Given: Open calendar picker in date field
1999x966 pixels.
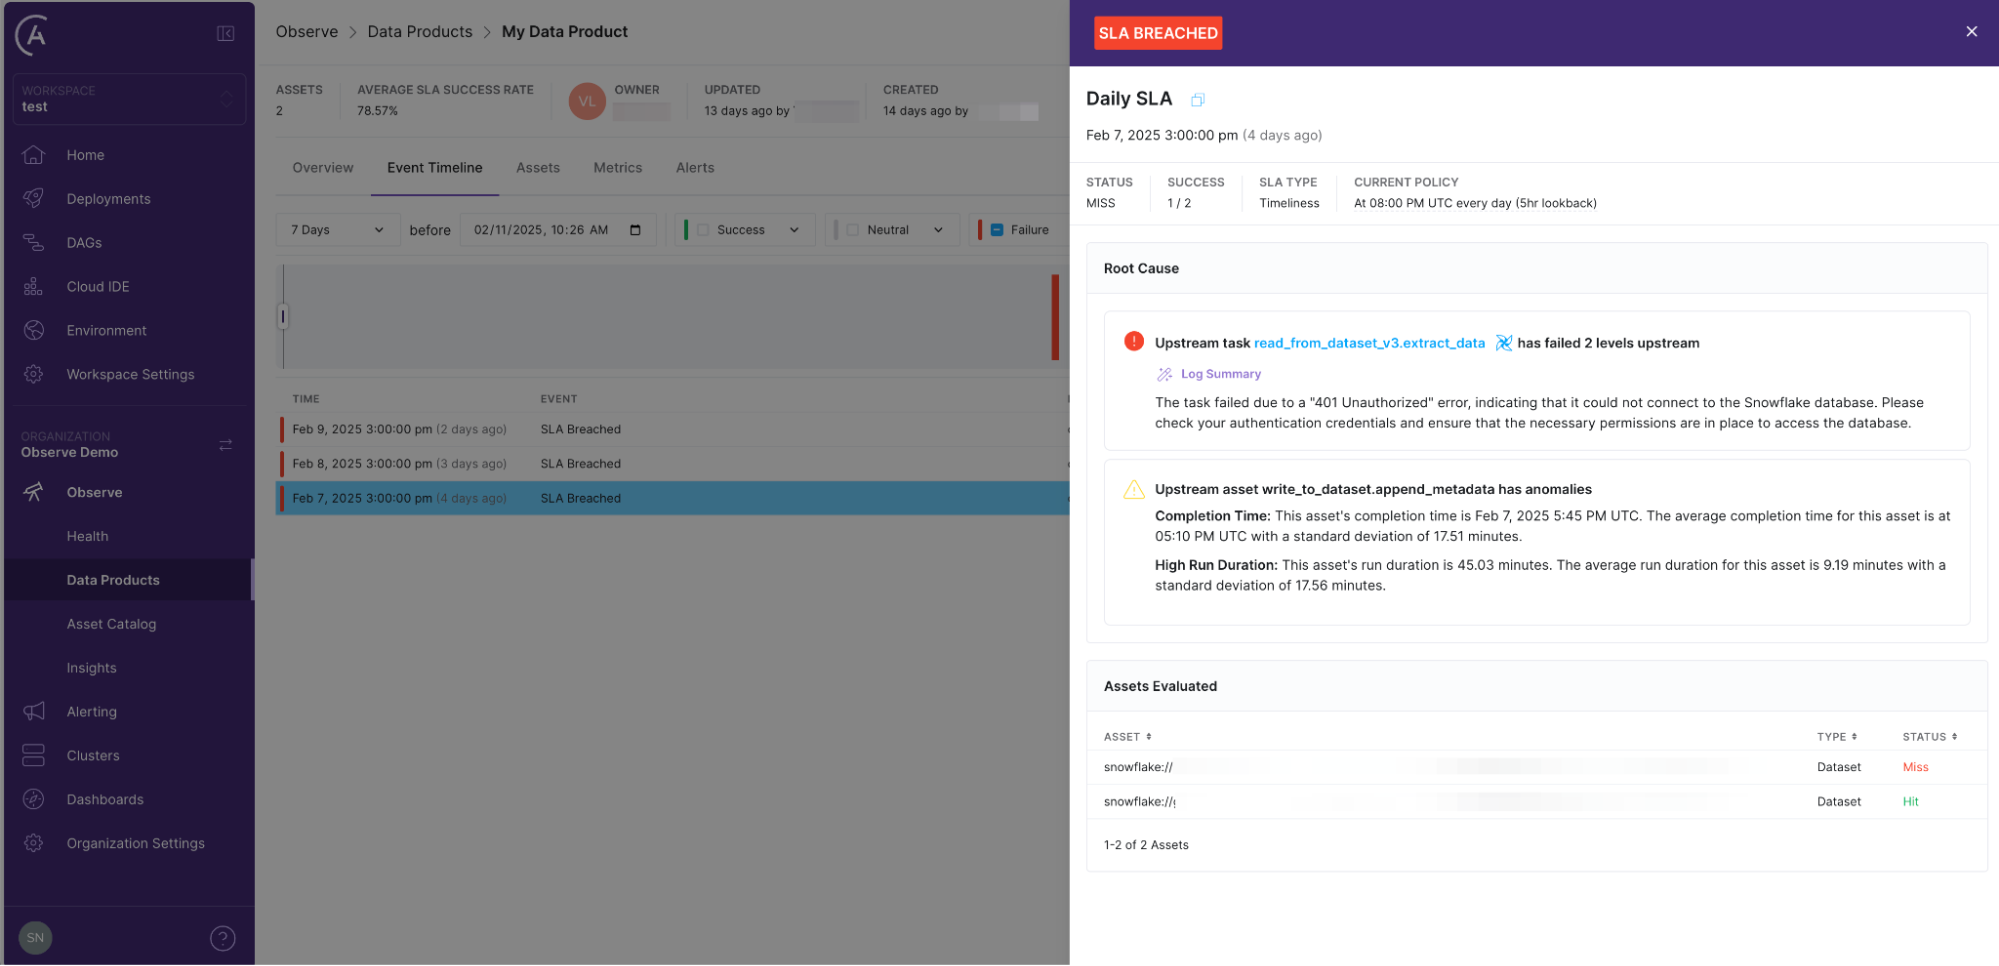Looking at the screenshot, I should 635,230.
